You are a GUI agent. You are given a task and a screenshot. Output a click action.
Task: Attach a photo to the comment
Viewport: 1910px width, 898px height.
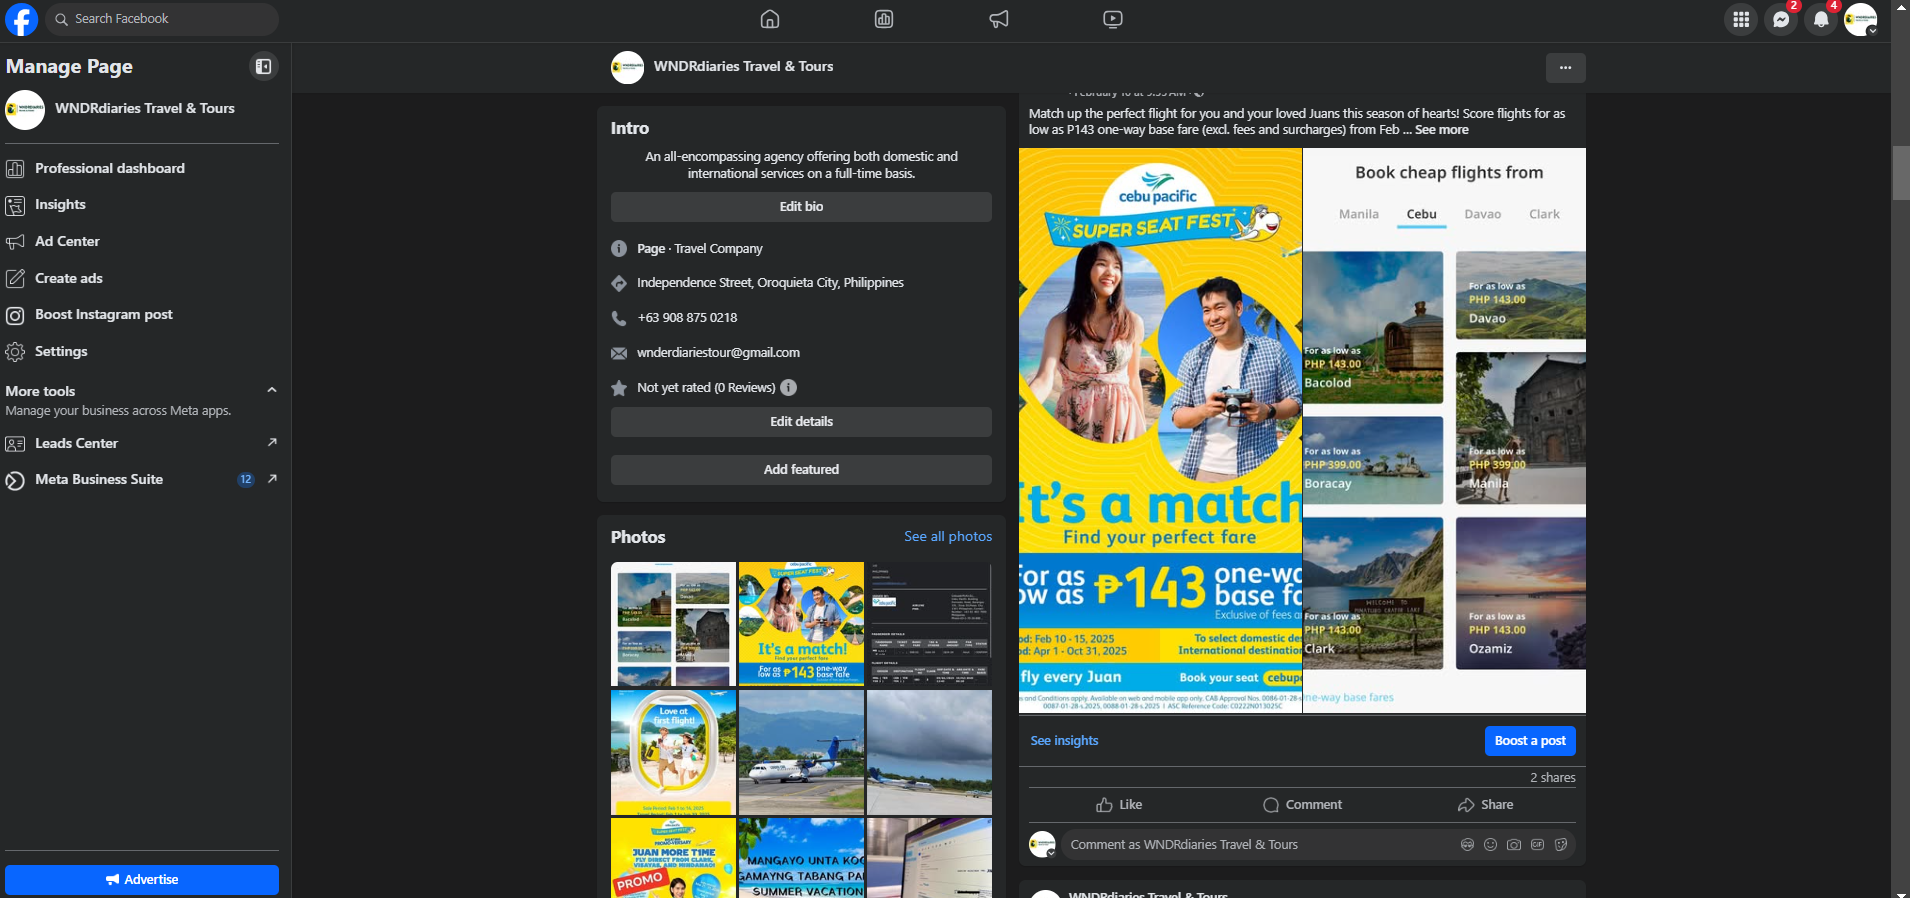click(x=1514, y=845)
